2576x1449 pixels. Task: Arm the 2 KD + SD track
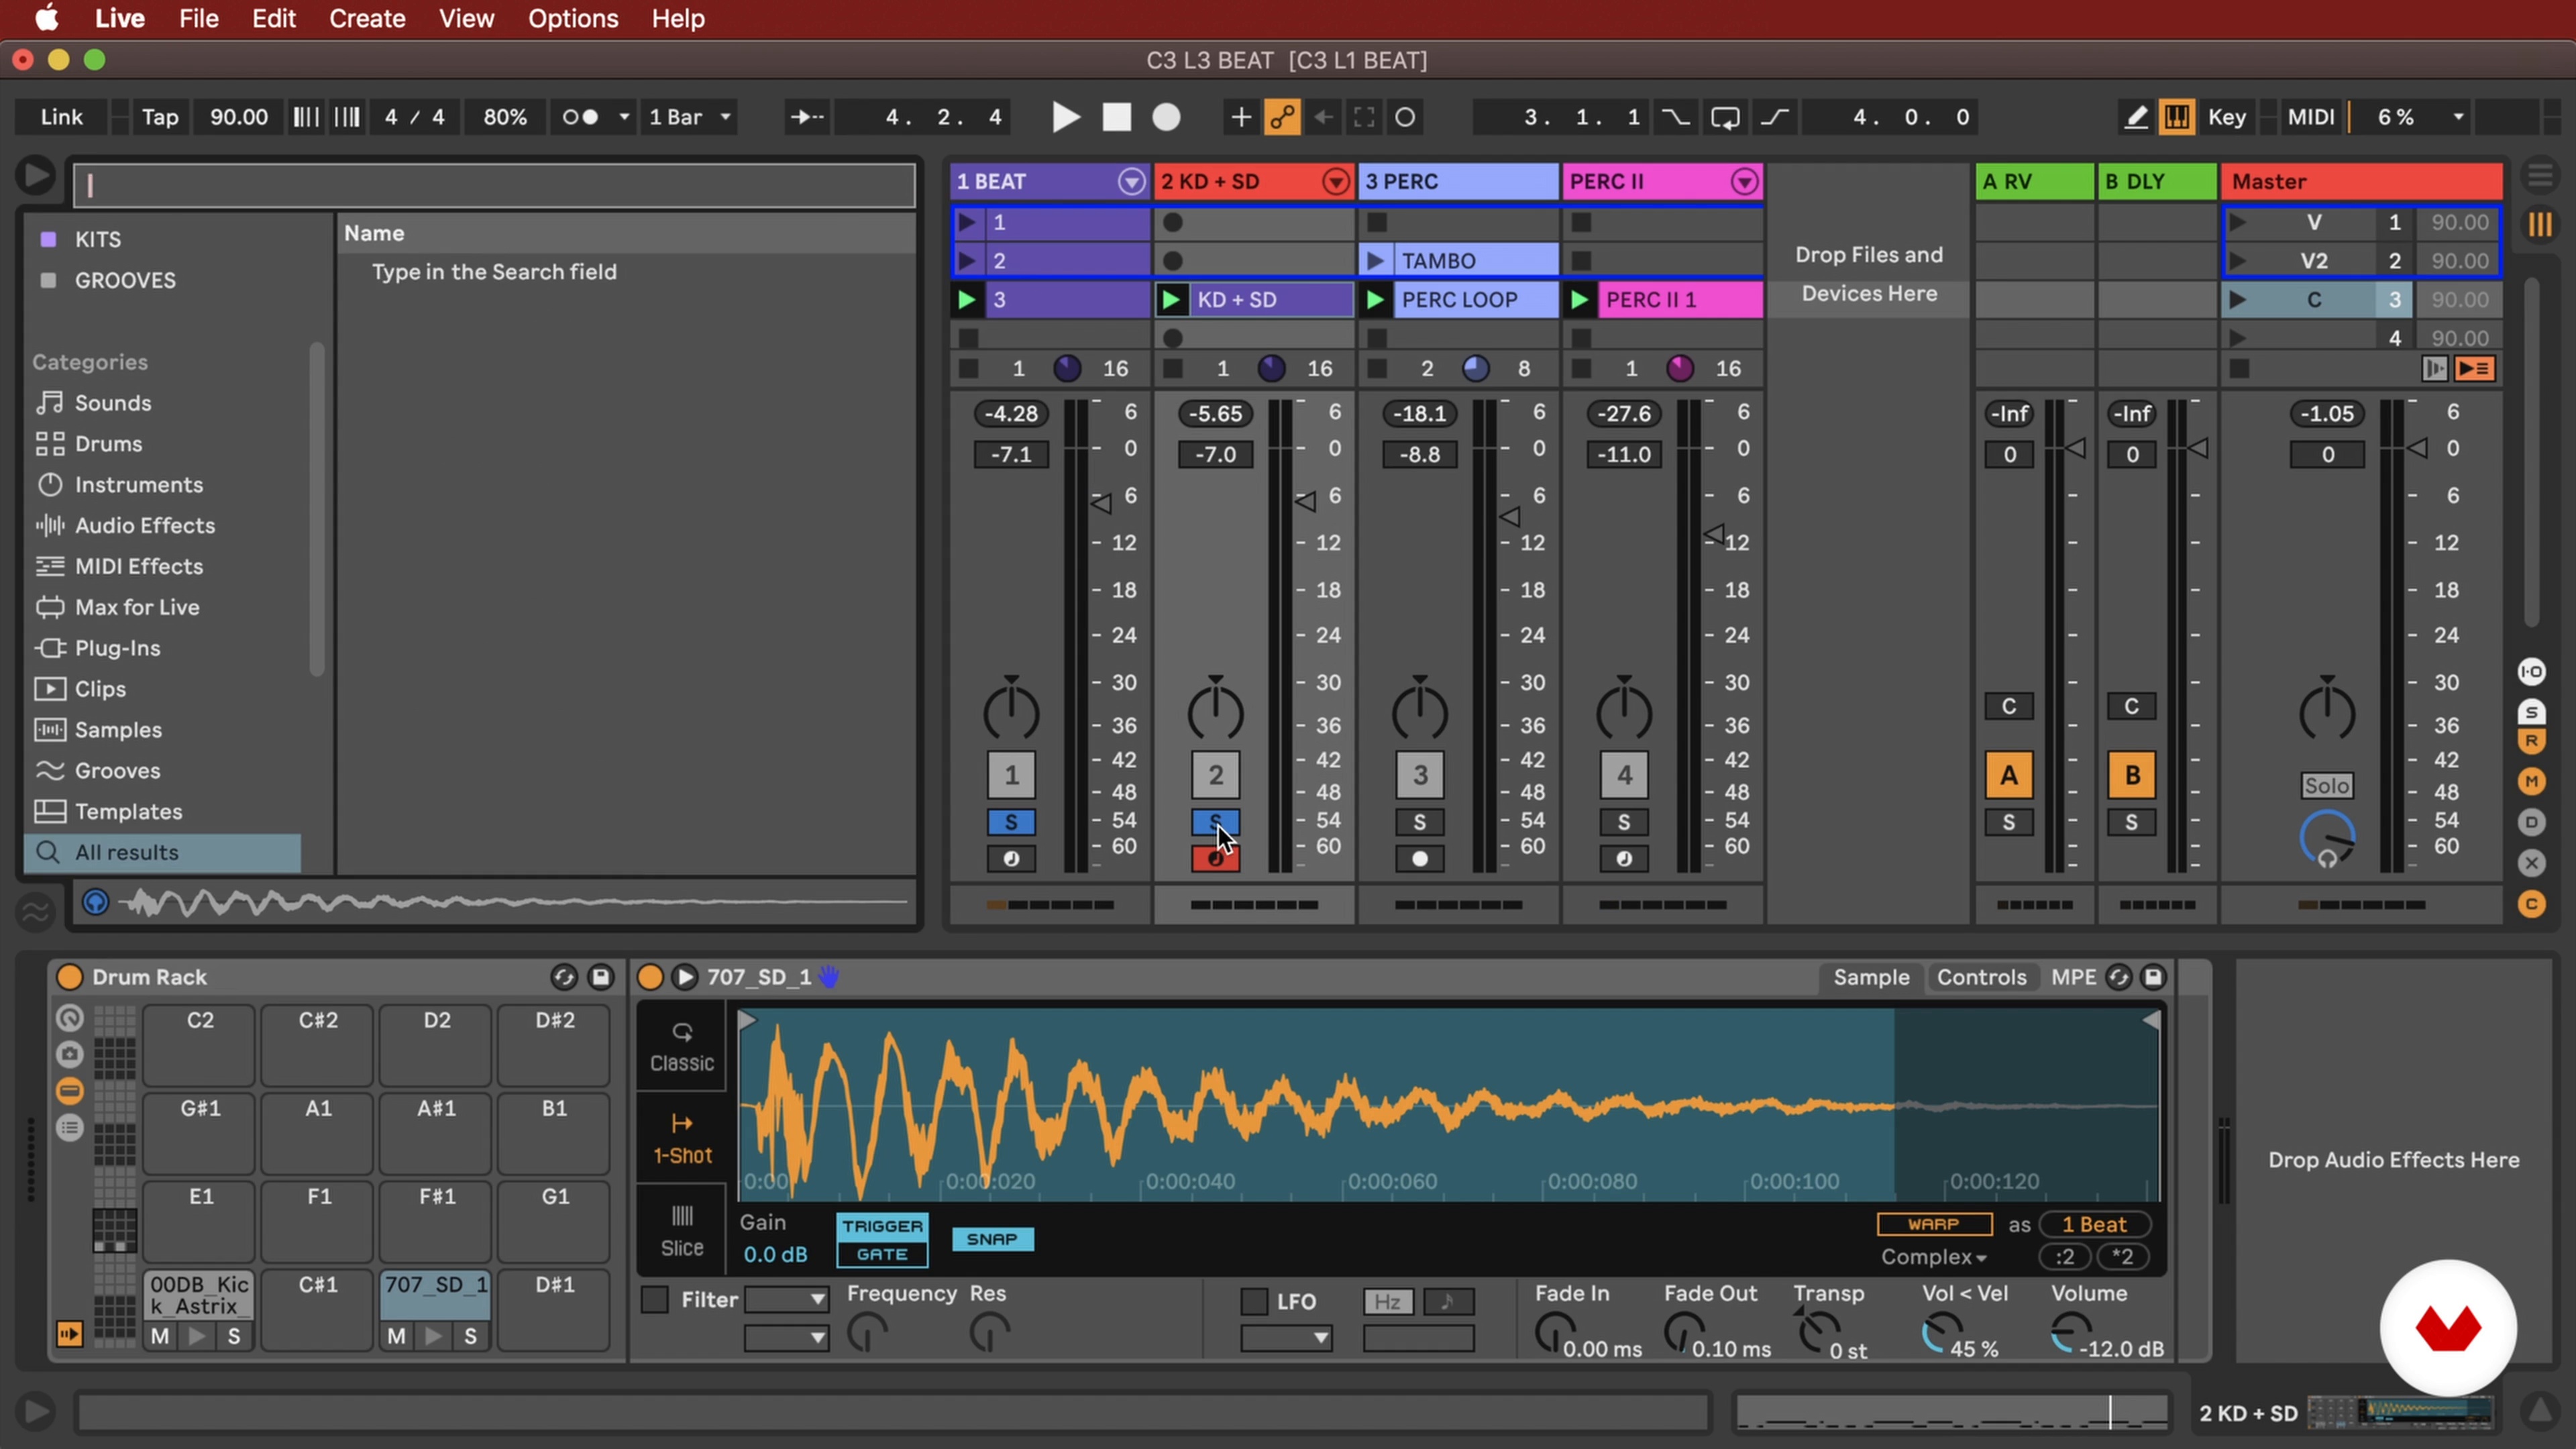pos(1215,859)
